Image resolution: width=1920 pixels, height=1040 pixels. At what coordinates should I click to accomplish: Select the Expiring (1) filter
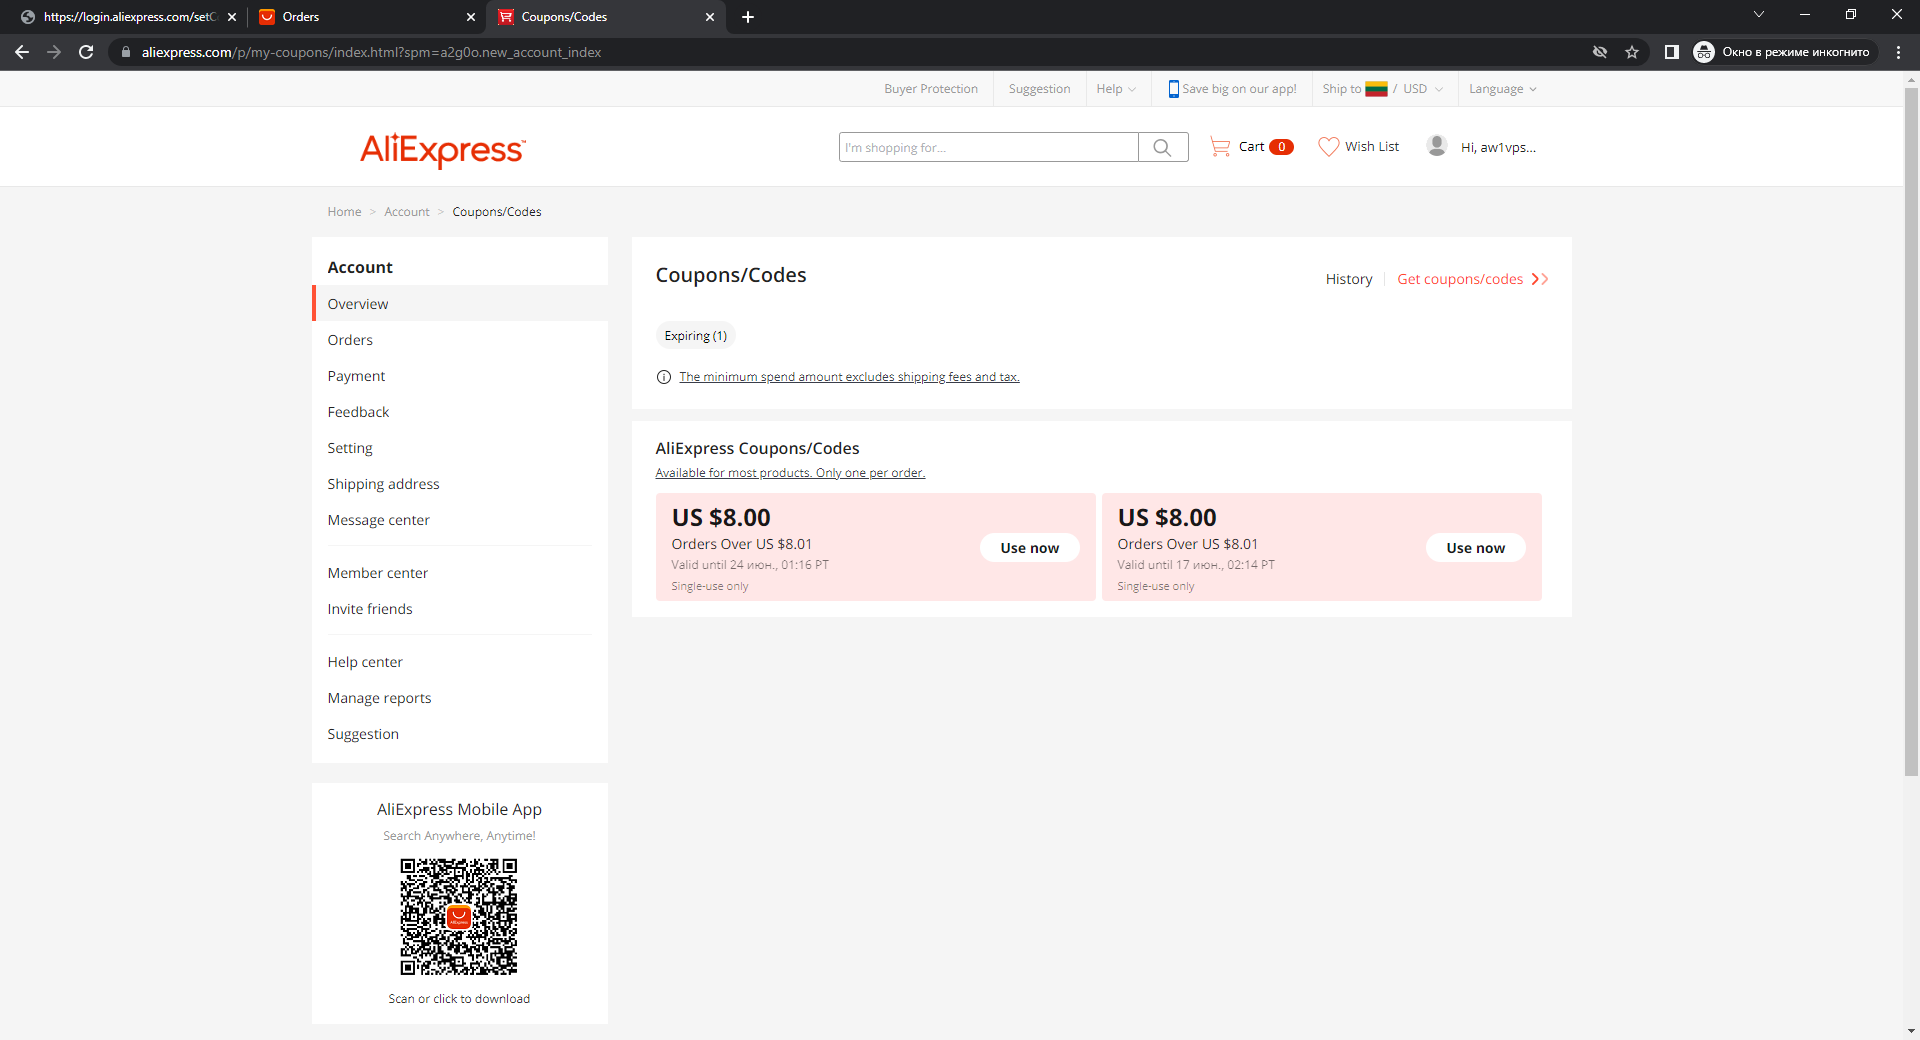point(696,336)
